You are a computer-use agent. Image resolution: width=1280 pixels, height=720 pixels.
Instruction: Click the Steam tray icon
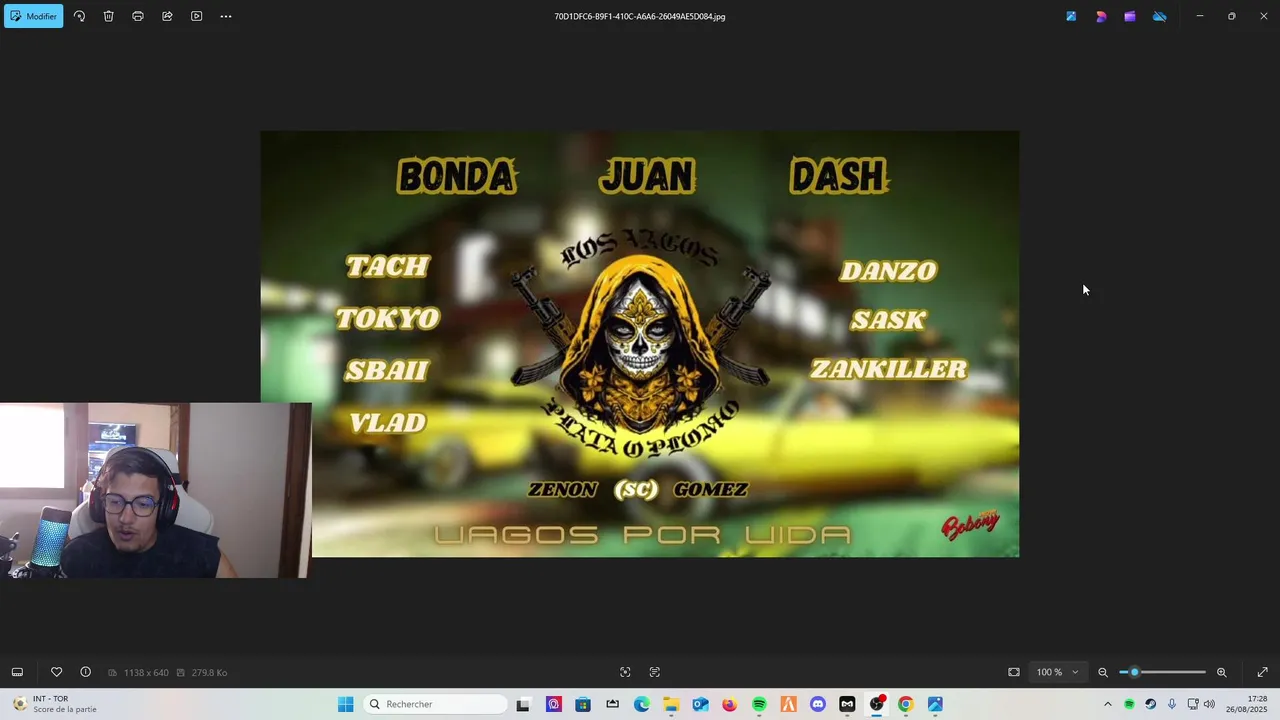coord(1150,704)
